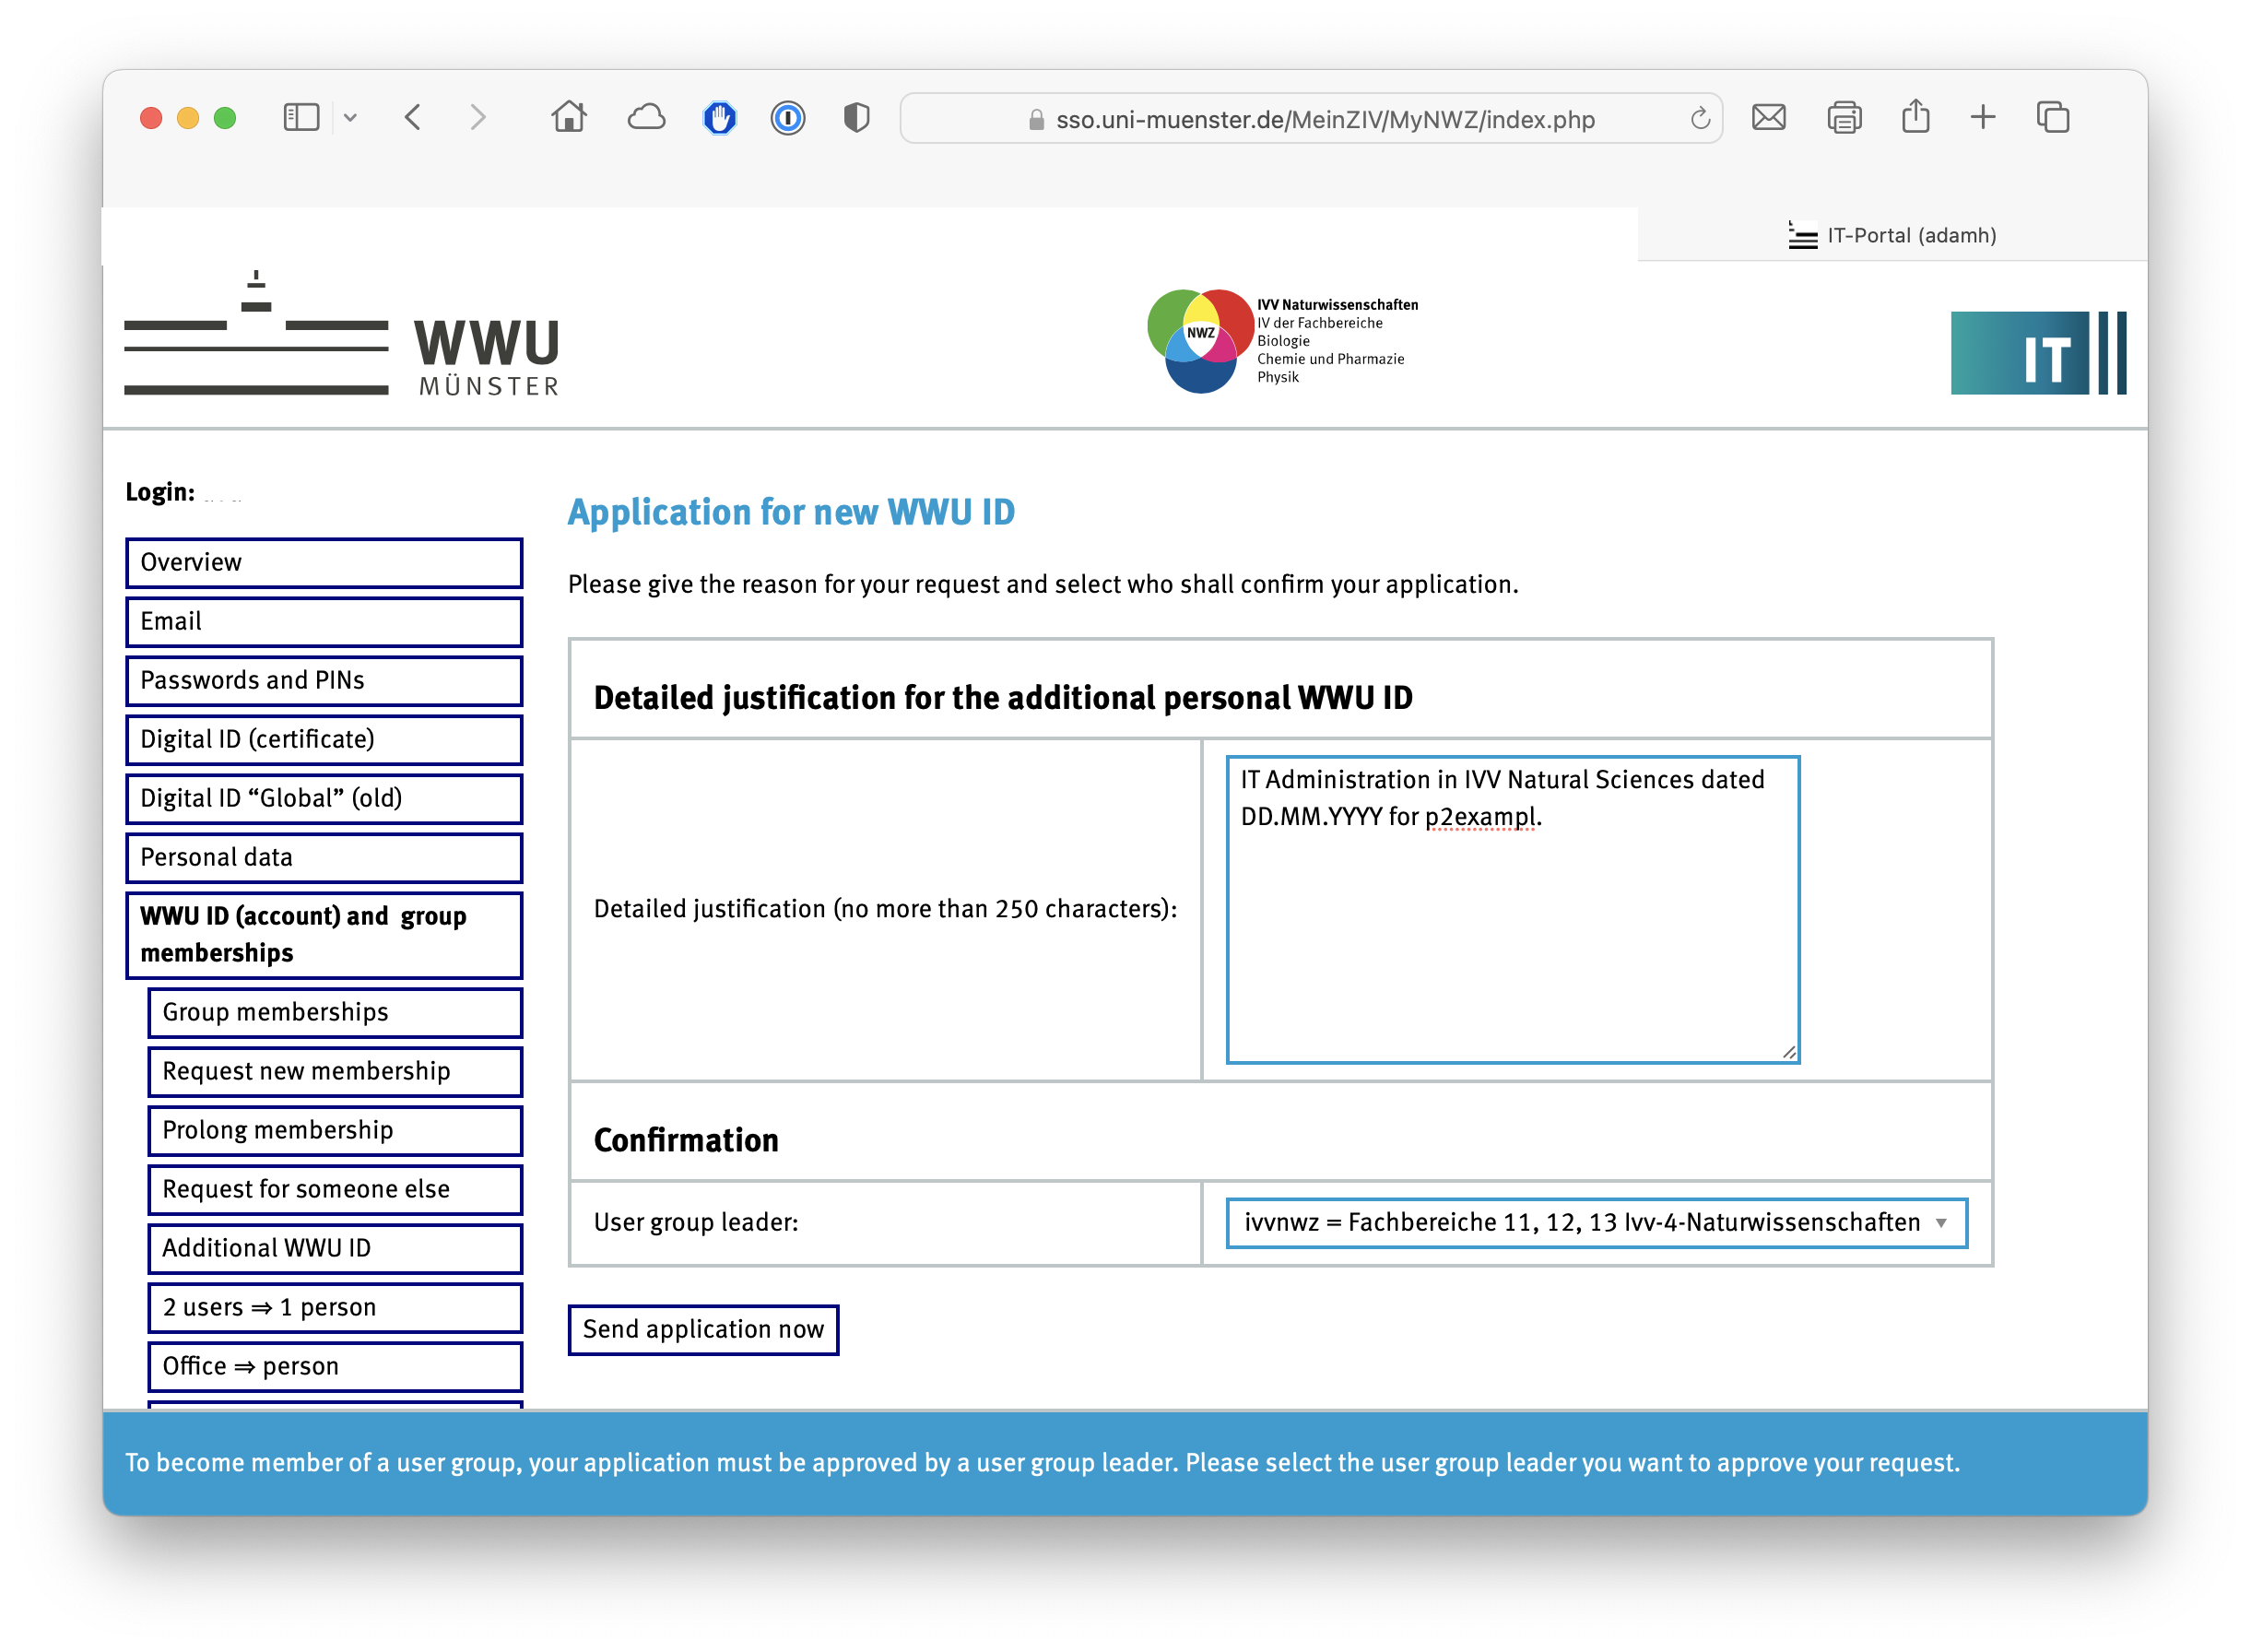Click the Additional WWU ID link
The image size is (2251, 1652).
335,1248
